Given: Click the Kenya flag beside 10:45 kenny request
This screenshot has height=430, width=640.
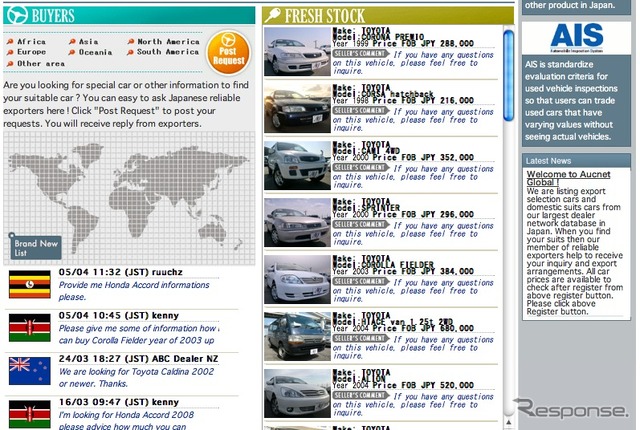Looking at the screenshot, I should [x=30, y=328].
